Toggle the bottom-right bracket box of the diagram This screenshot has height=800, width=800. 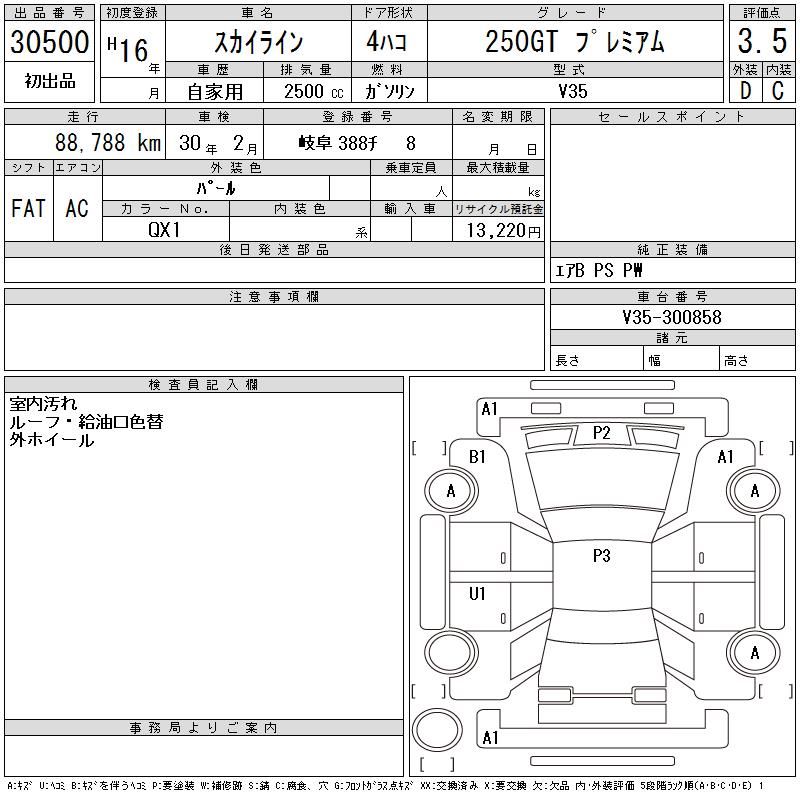coord(776,692)
